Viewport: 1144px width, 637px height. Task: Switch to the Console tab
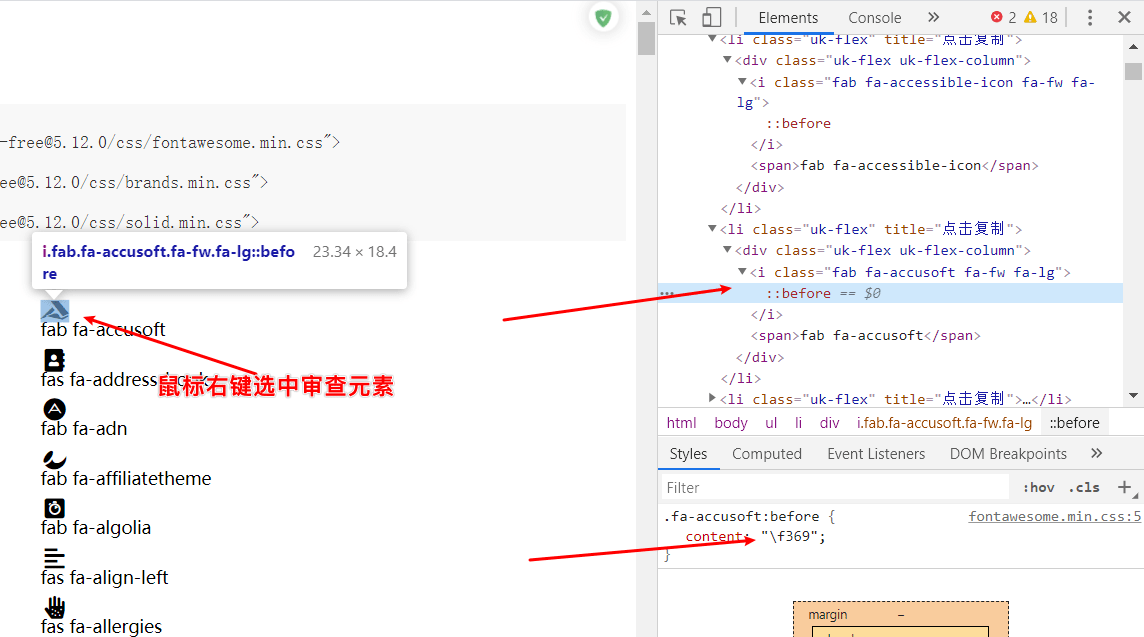874,18
